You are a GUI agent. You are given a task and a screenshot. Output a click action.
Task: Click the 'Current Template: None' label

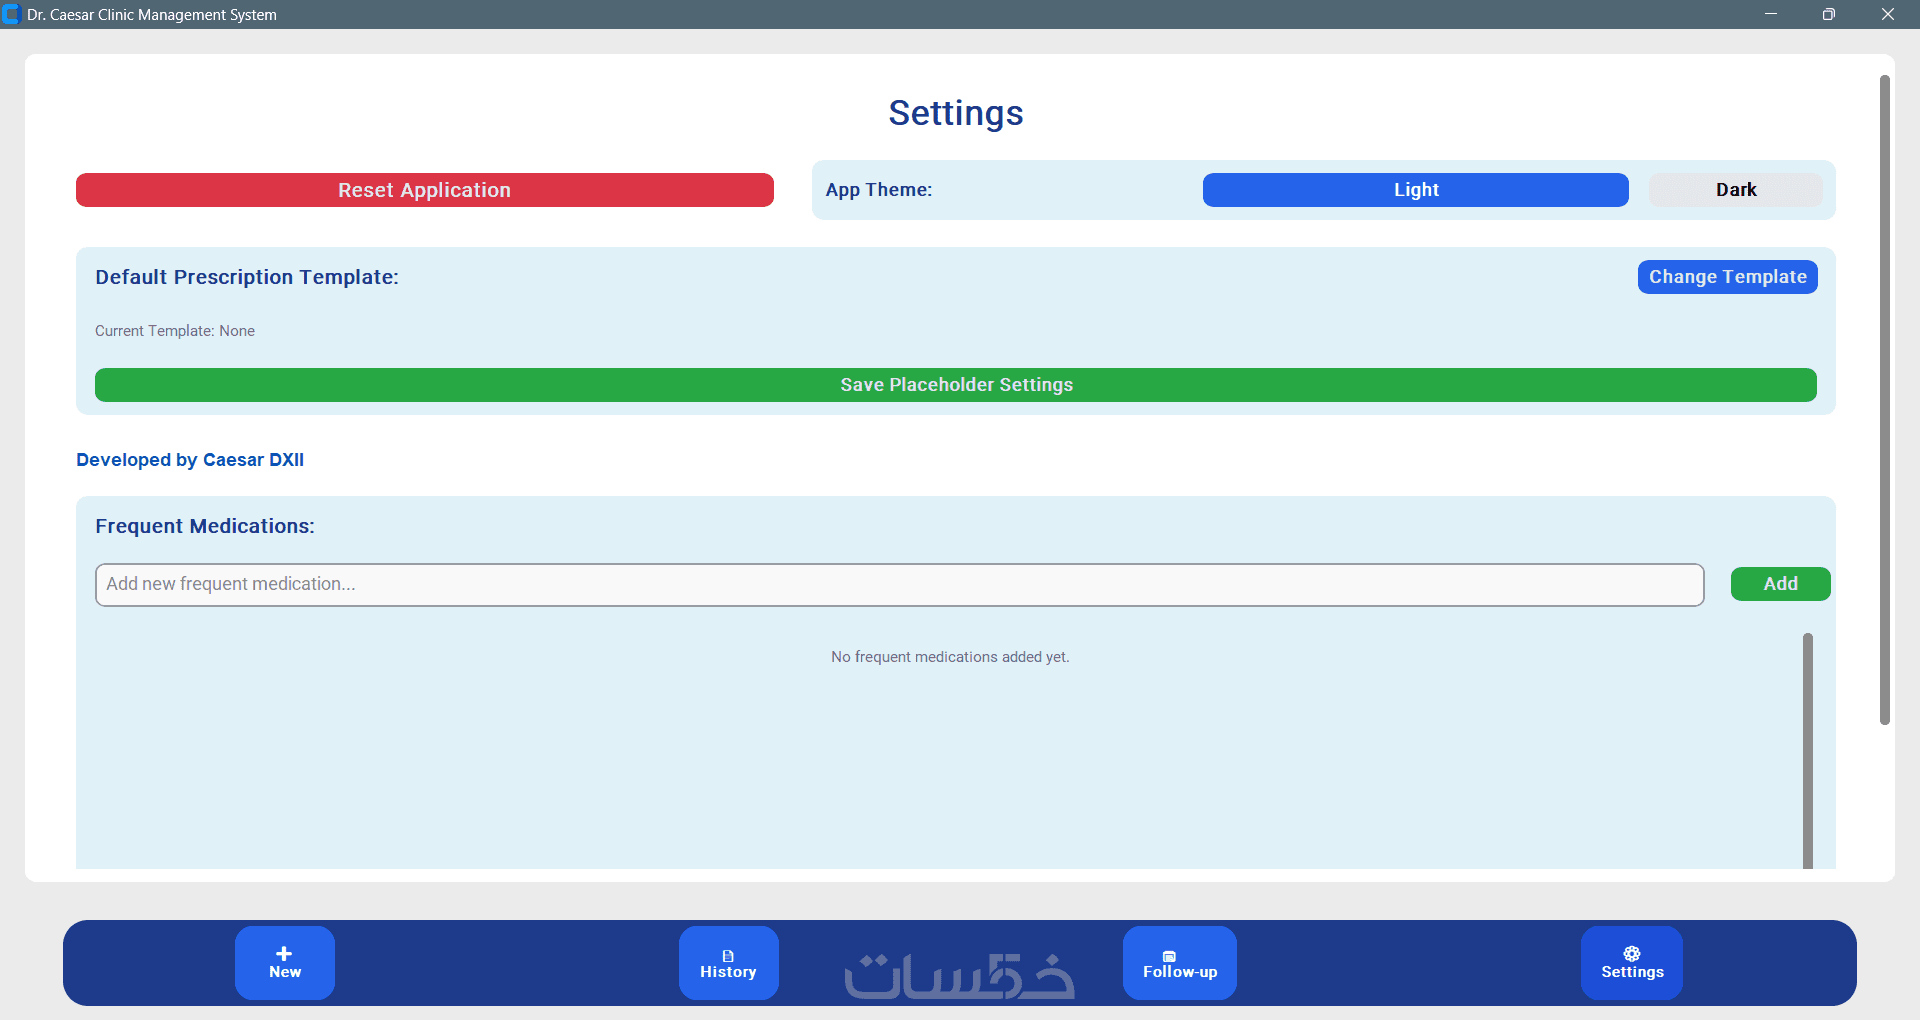click(175, 331)
